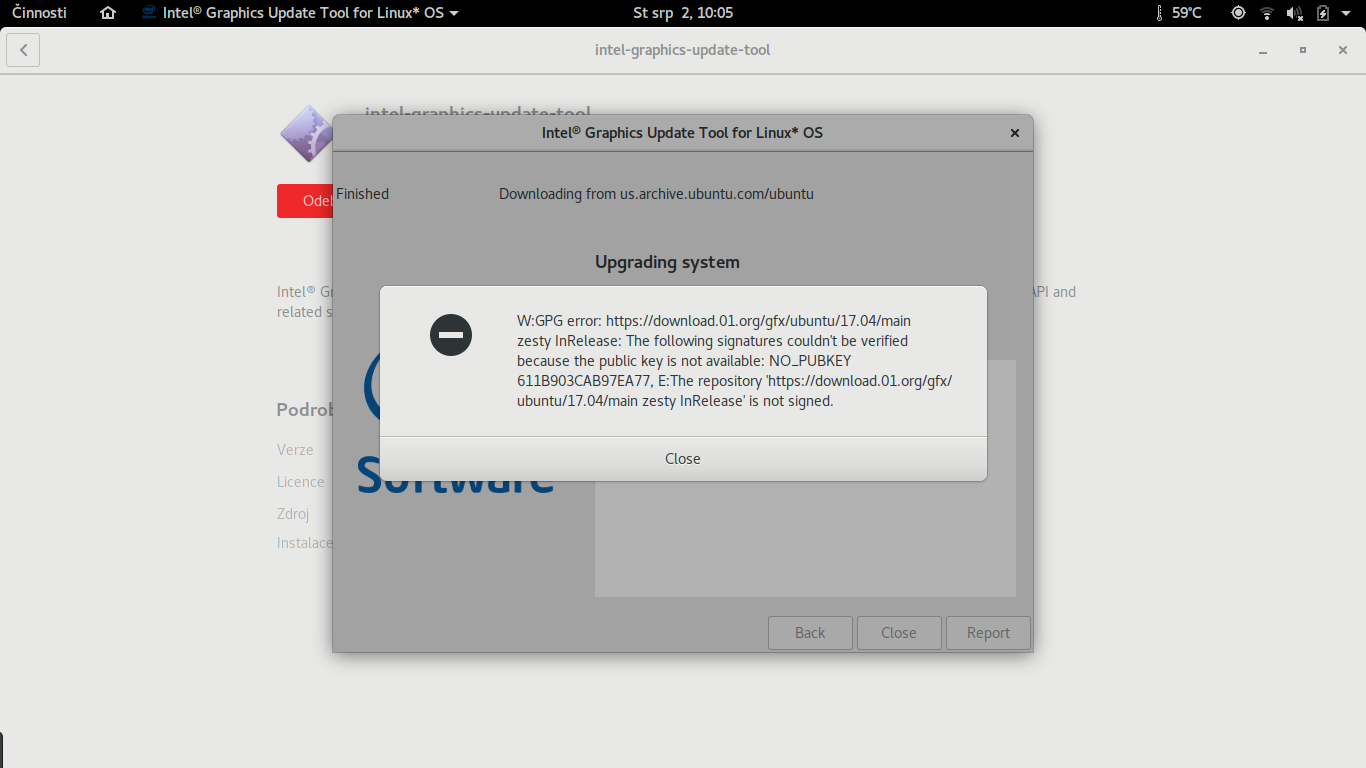Open the Činnosti activities overview
Screen dimensions: 1366x768
click(39, 13)
